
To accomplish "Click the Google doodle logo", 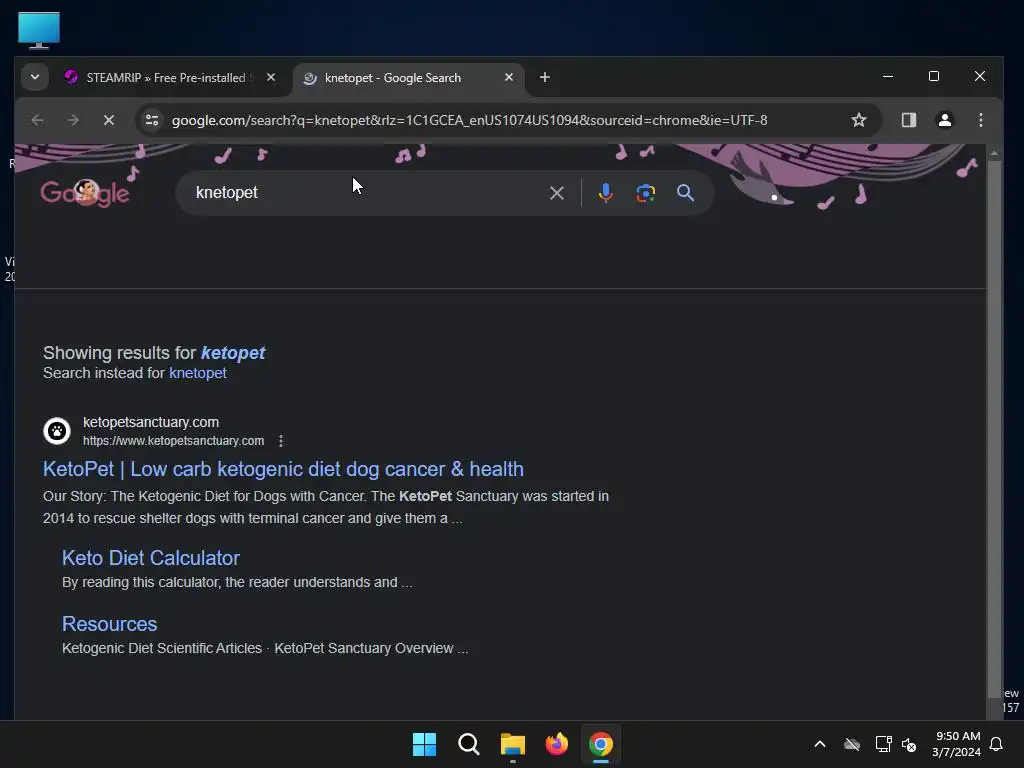I will click(85, 193).
